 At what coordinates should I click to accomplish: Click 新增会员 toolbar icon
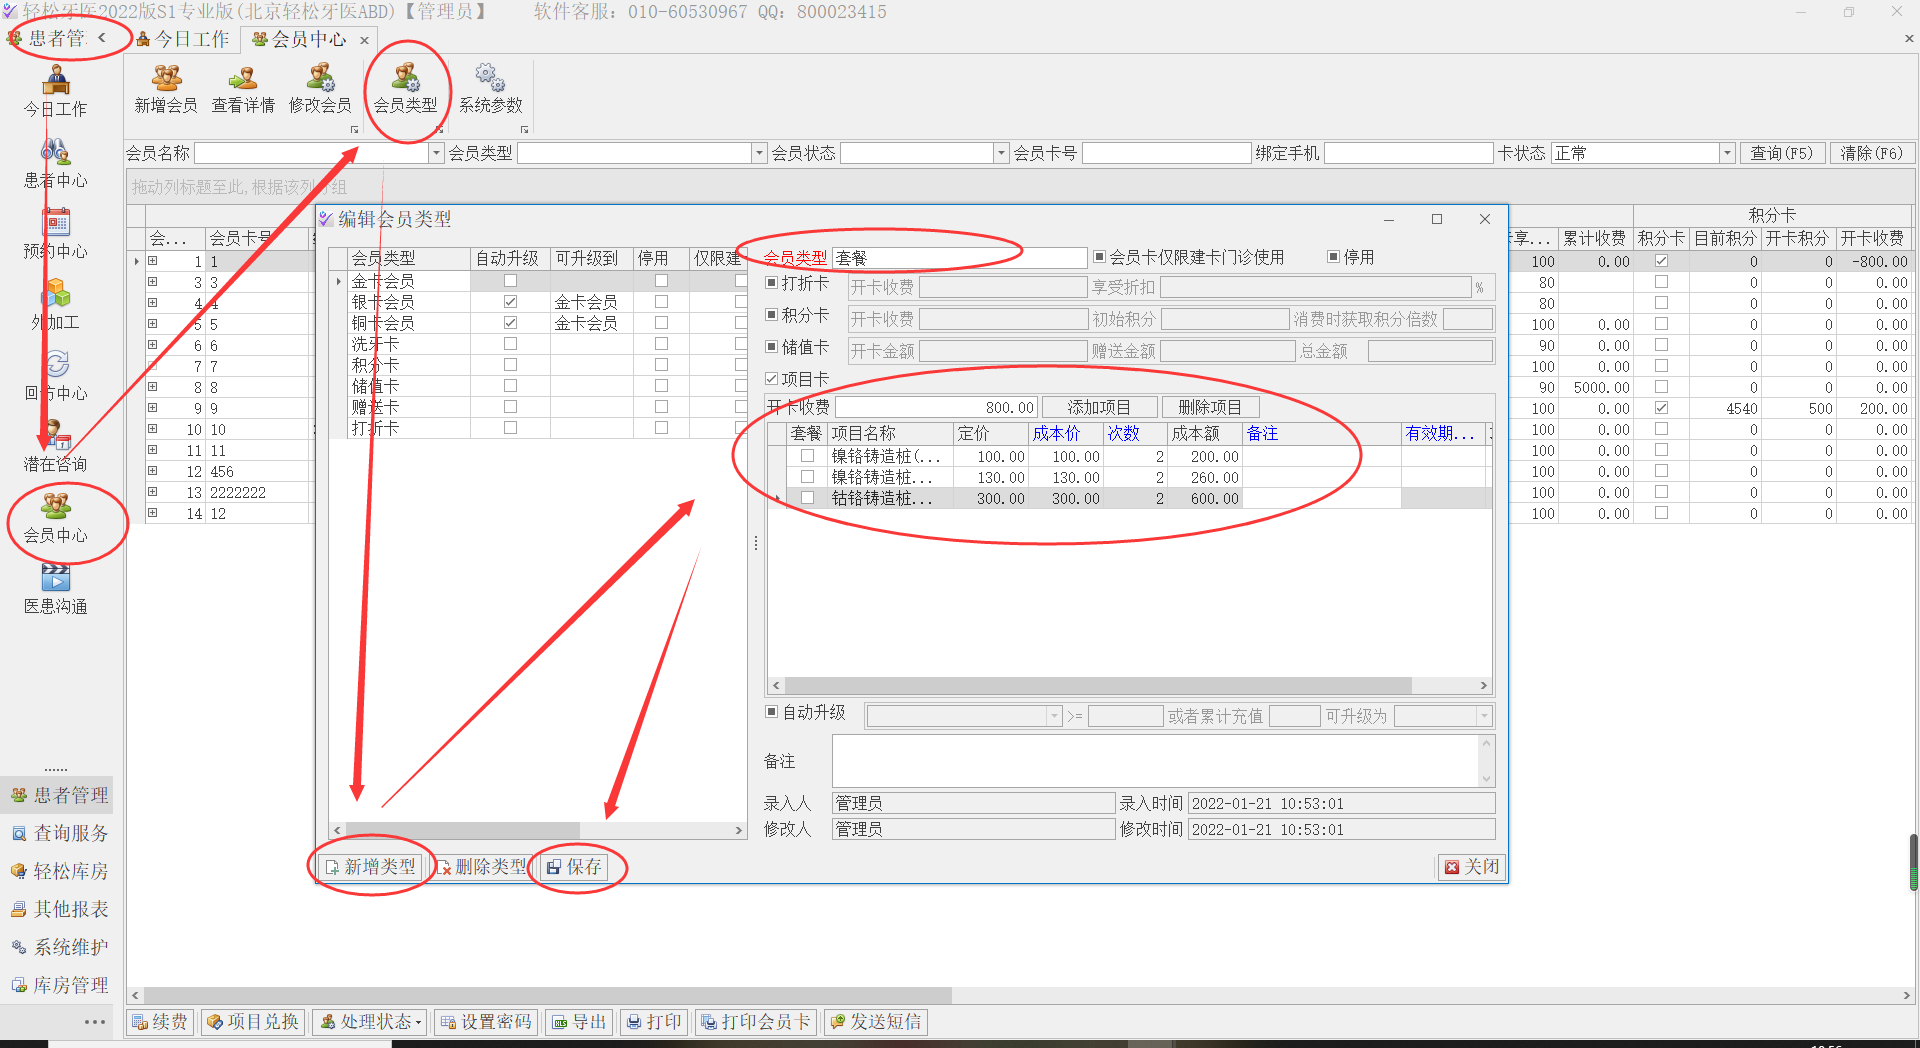click(x=166, y=89)
